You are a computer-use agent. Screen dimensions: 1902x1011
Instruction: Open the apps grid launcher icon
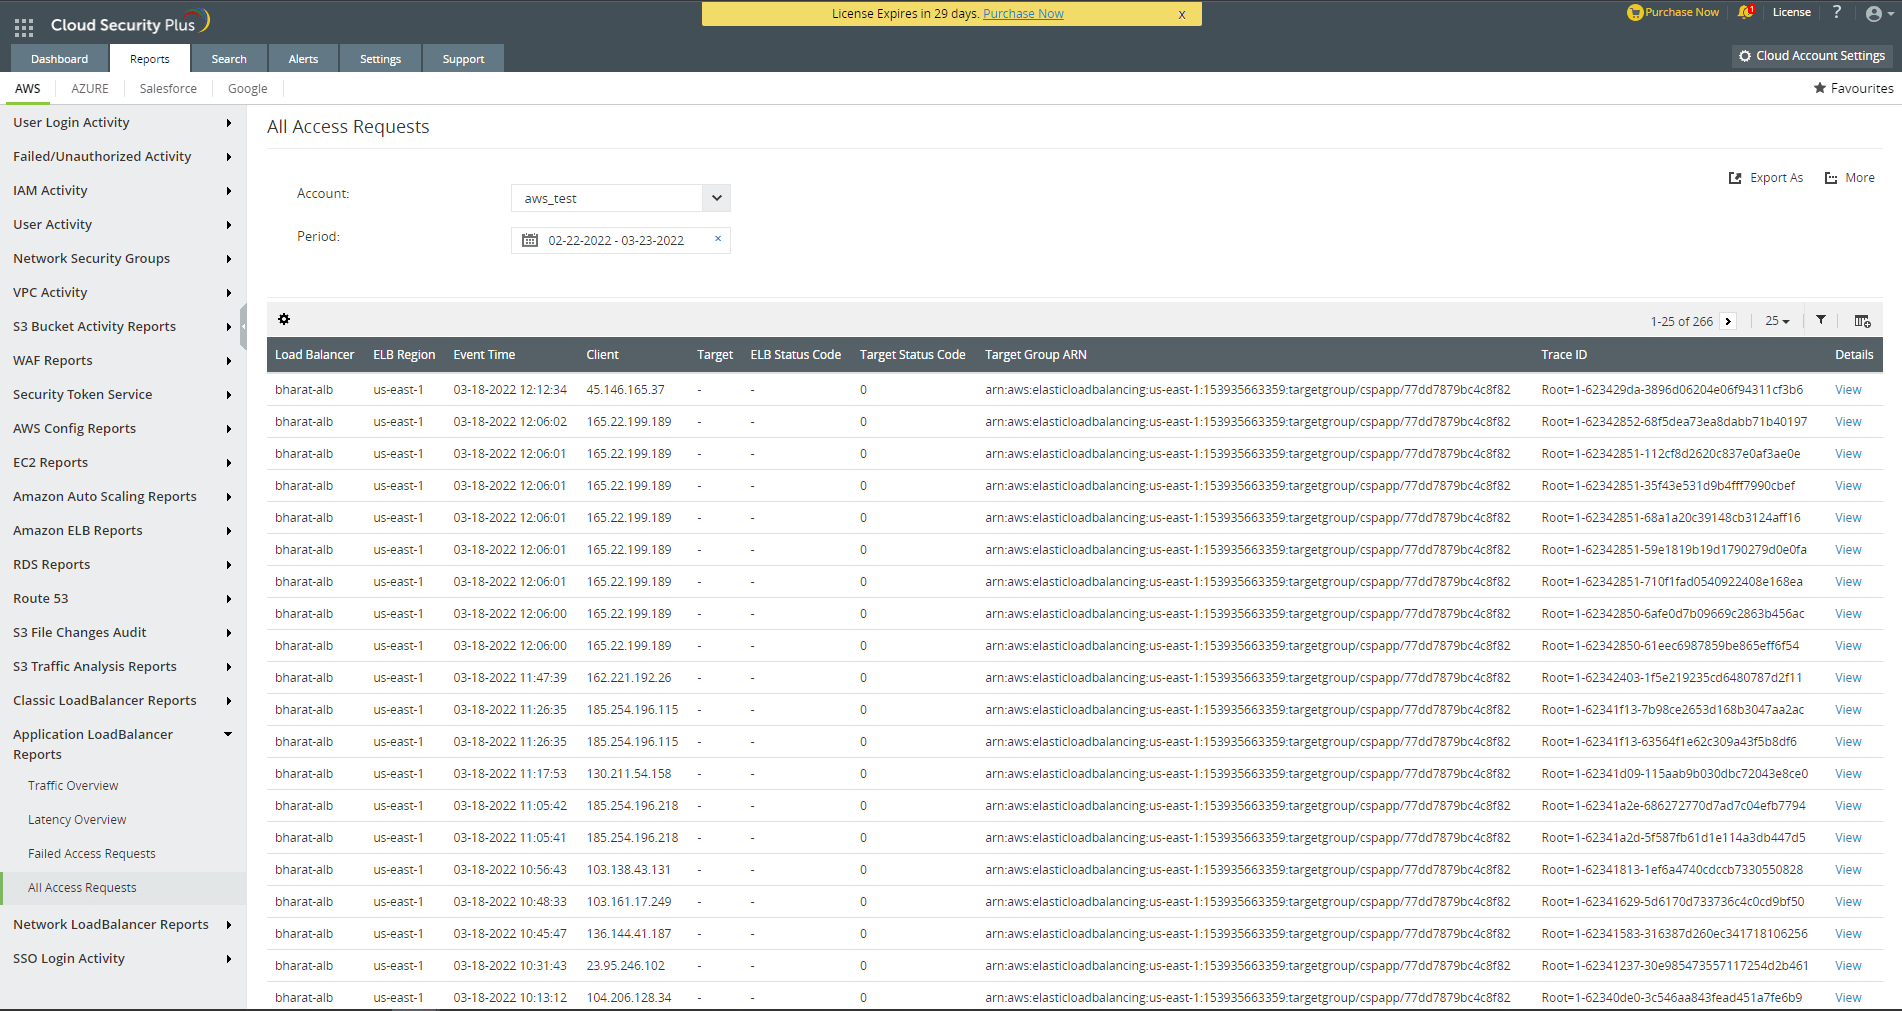(24, 27)
